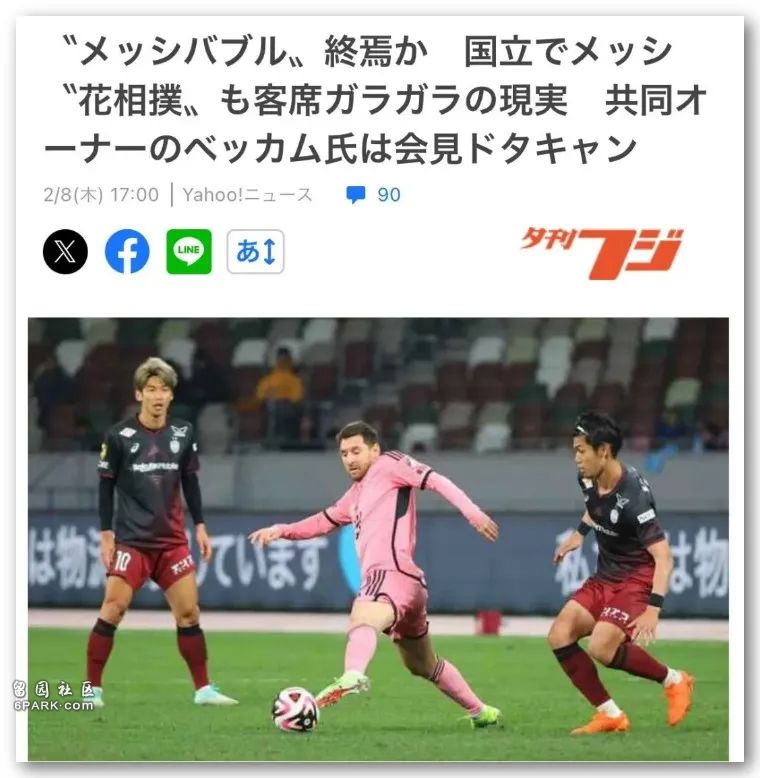The width and height of the screenshot is (760, 778).
Task: Share the article on Facebook
Action: [x=127, y=252]
